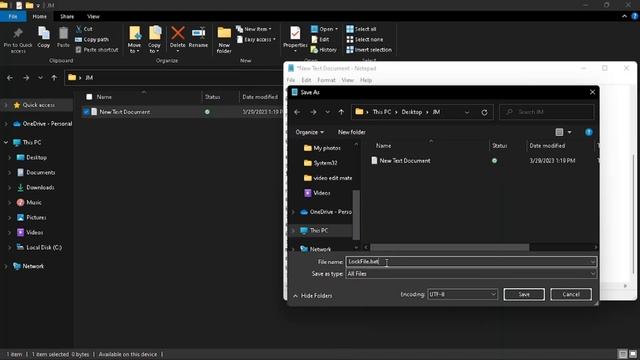
Task: Click the Save button
Action: 524,294
